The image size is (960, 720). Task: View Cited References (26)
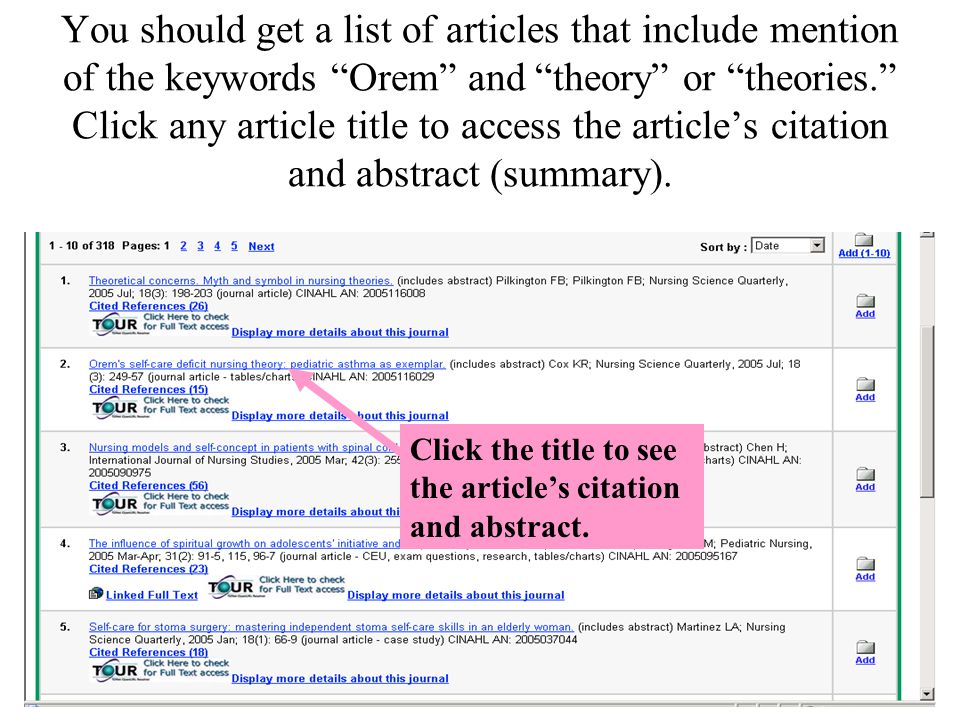pyautogui.click(x=148, y=306)
